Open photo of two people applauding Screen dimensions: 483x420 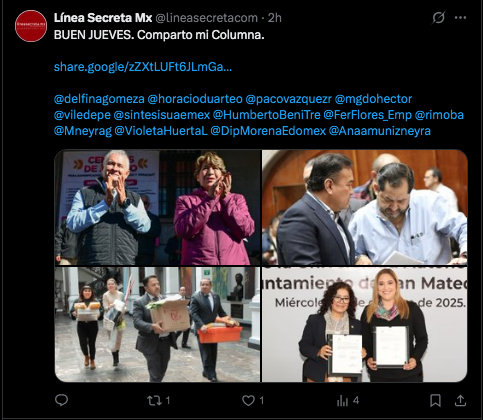coord(157,207)
